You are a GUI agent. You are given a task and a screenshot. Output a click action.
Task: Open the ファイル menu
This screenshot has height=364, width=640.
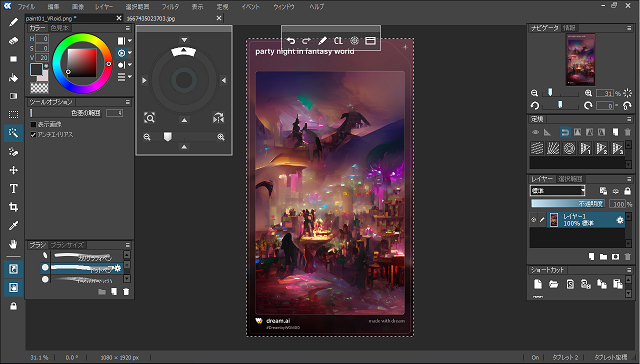[x=26, y=7]
